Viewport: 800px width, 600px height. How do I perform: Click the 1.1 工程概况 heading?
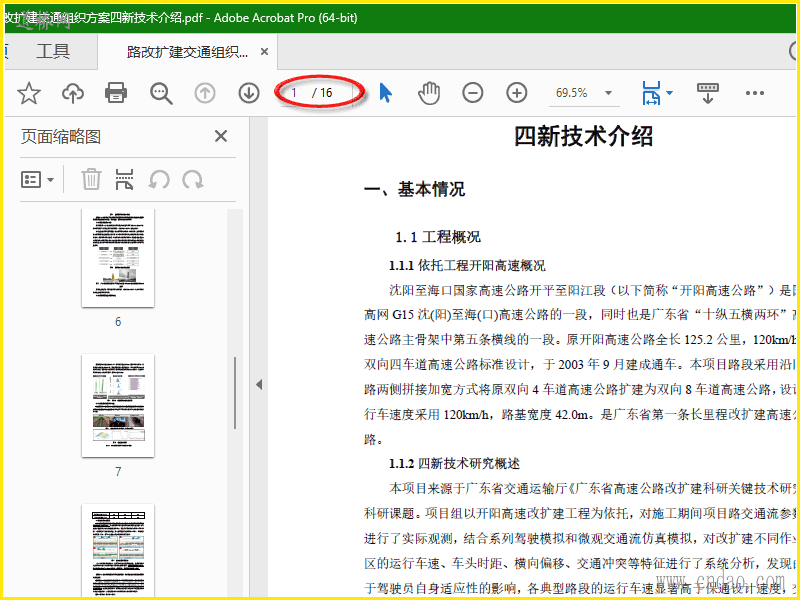coord(438,237)
